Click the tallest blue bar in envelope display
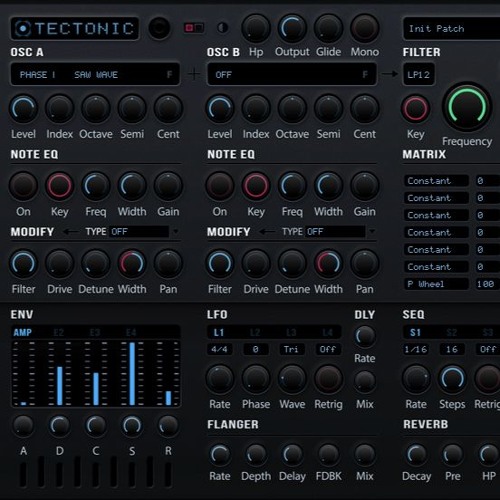Viewport: 500px width, 500px height. [132, 373]
